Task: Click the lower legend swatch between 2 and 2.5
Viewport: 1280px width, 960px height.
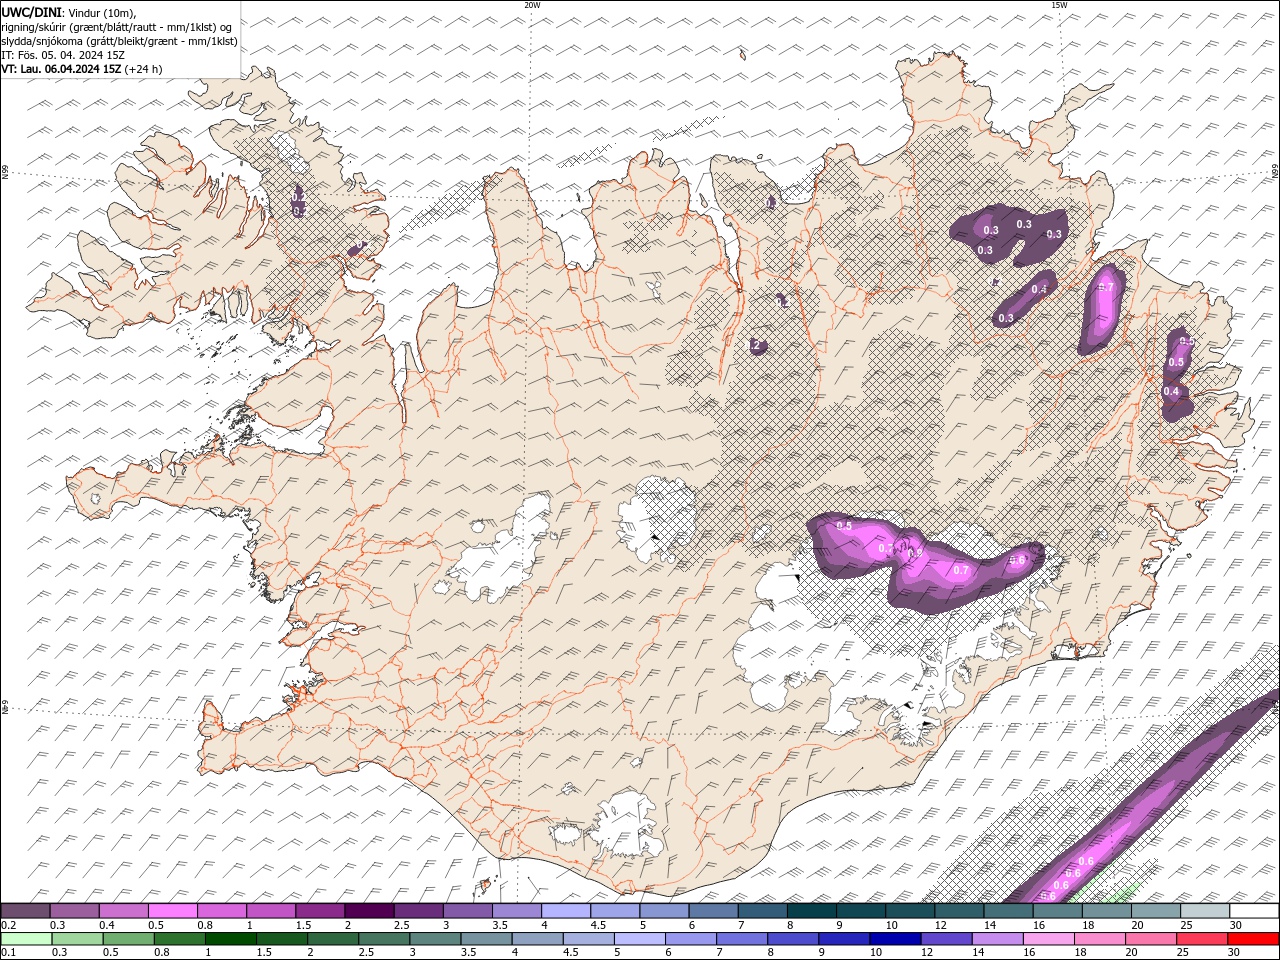Action: (334, 938)
